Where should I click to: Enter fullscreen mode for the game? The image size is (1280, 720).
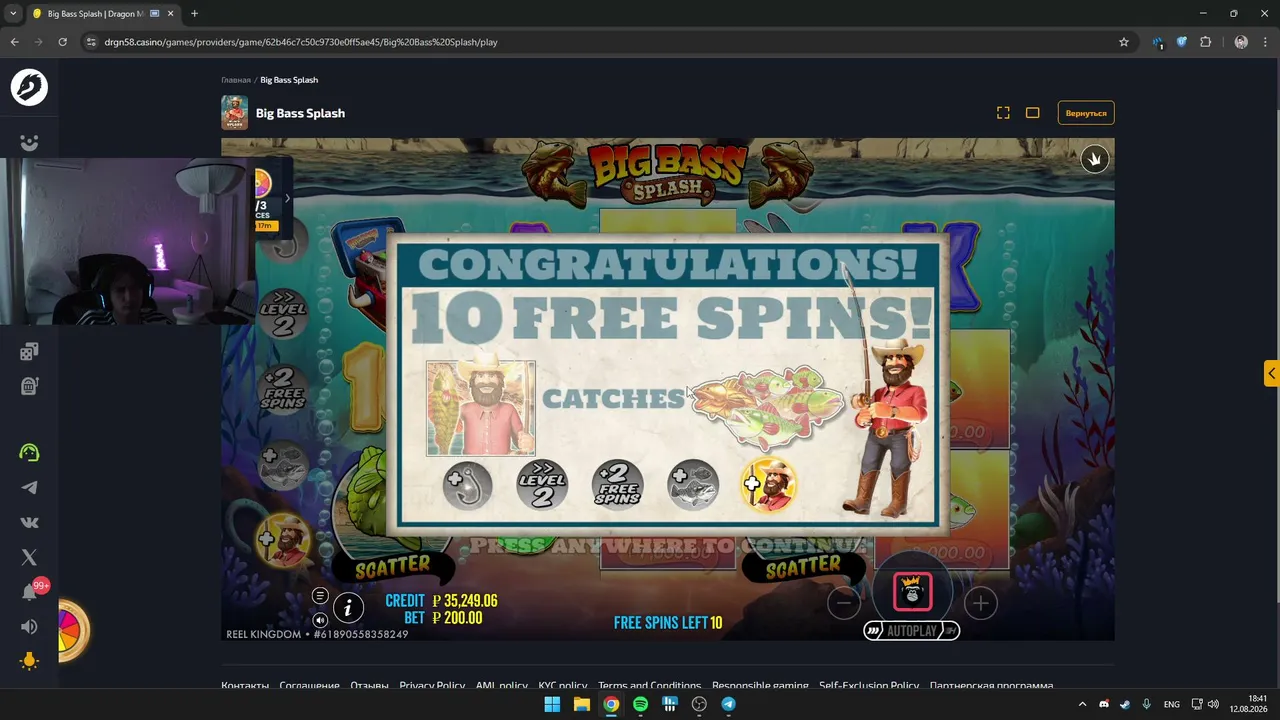click(x=1003, y=113)
